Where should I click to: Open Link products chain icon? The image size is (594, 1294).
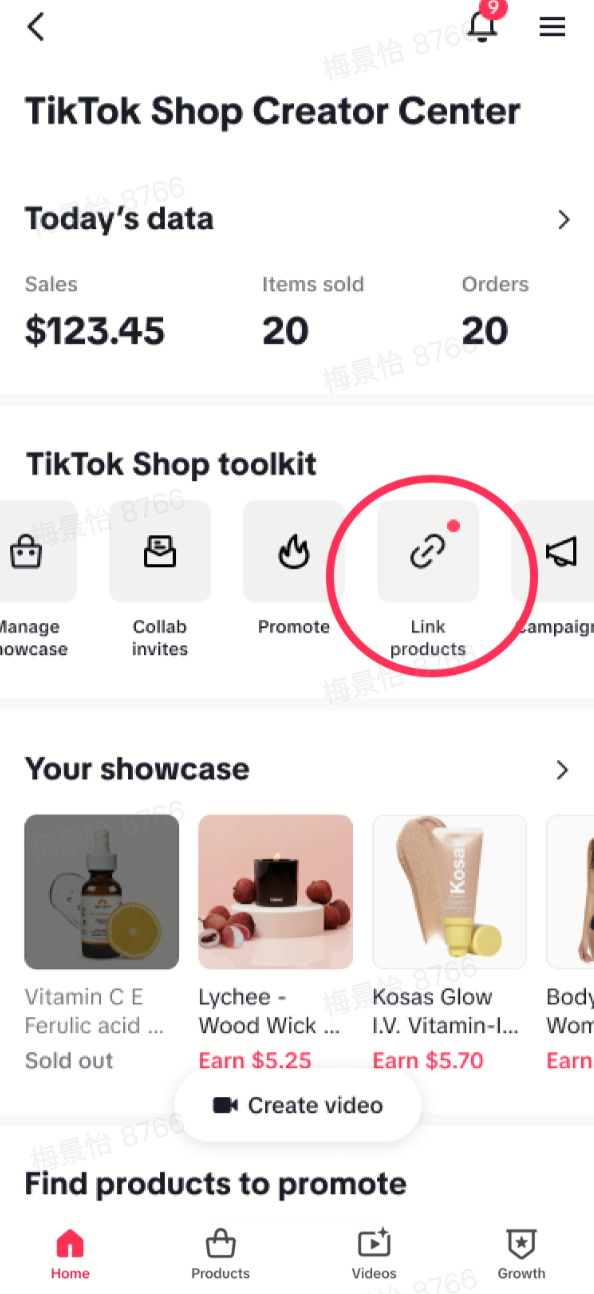click(x=428, y=551)
